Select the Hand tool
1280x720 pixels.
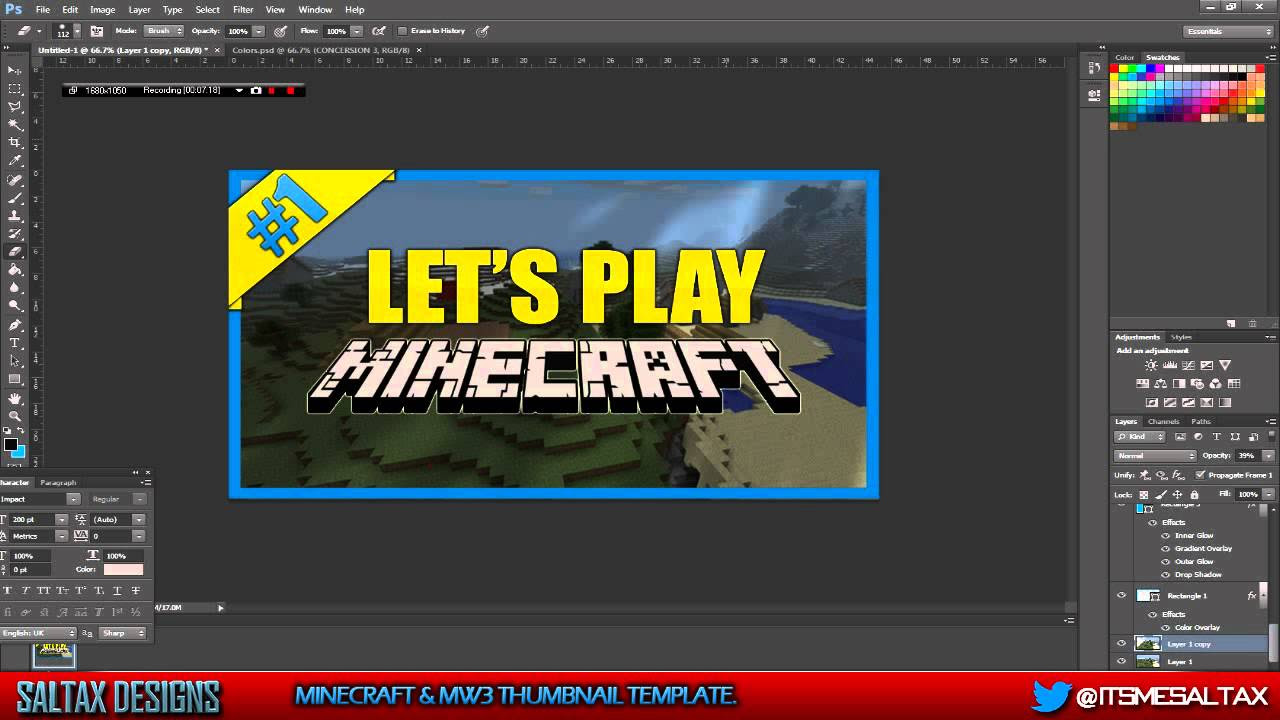pyautogui.click(x=15, y=398)
